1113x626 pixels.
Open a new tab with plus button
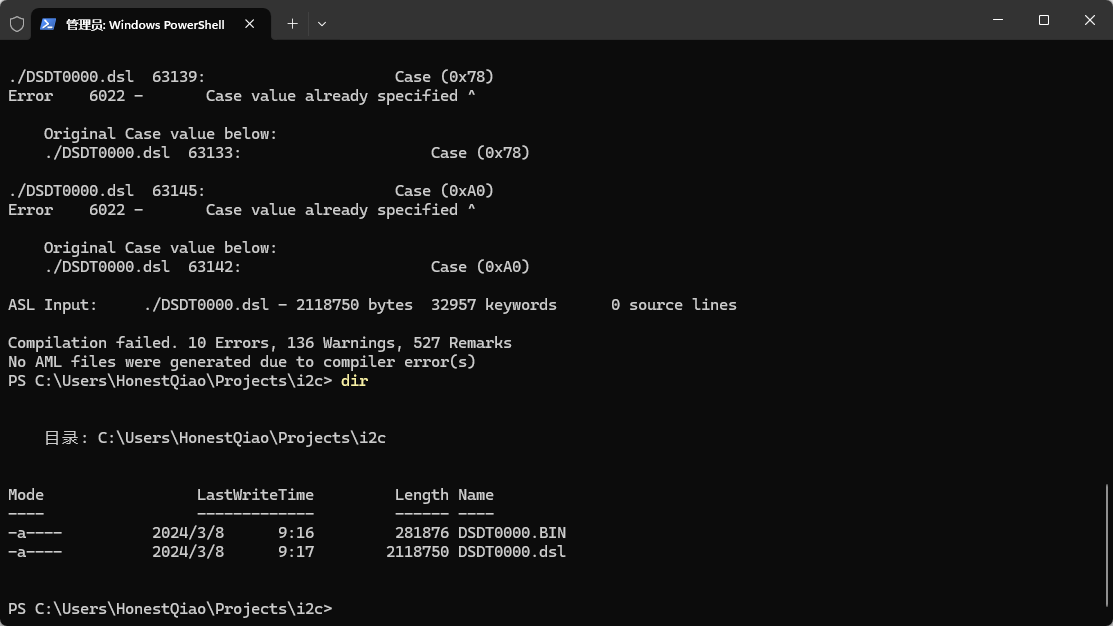[292, 23]
